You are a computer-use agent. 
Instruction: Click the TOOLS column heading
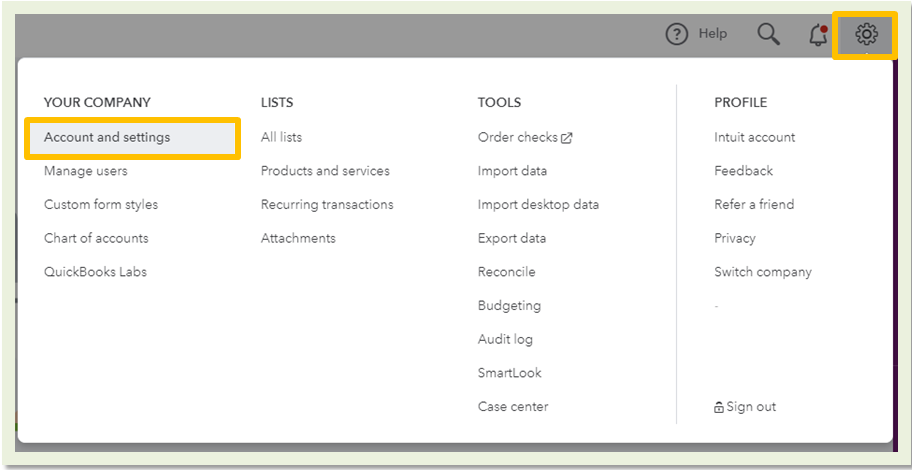[x=499, y=103]
